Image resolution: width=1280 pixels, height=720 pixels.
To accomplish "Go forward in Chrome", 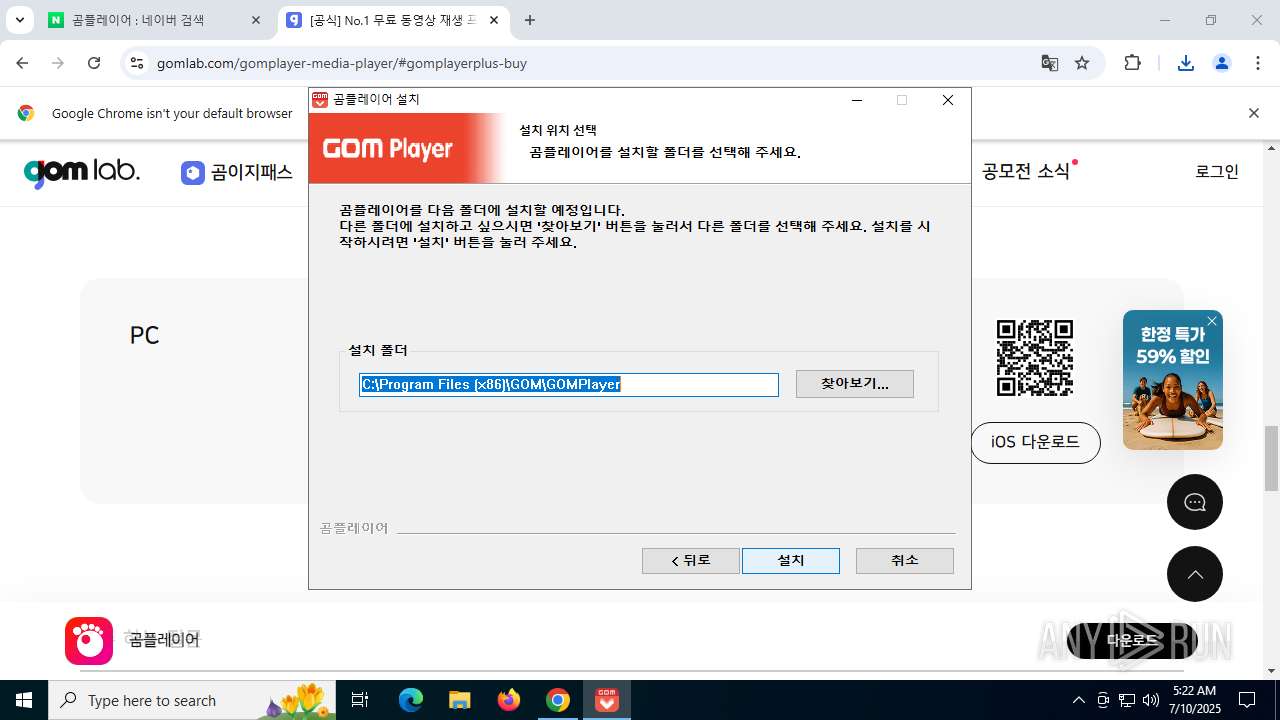I will coord(58,63).
